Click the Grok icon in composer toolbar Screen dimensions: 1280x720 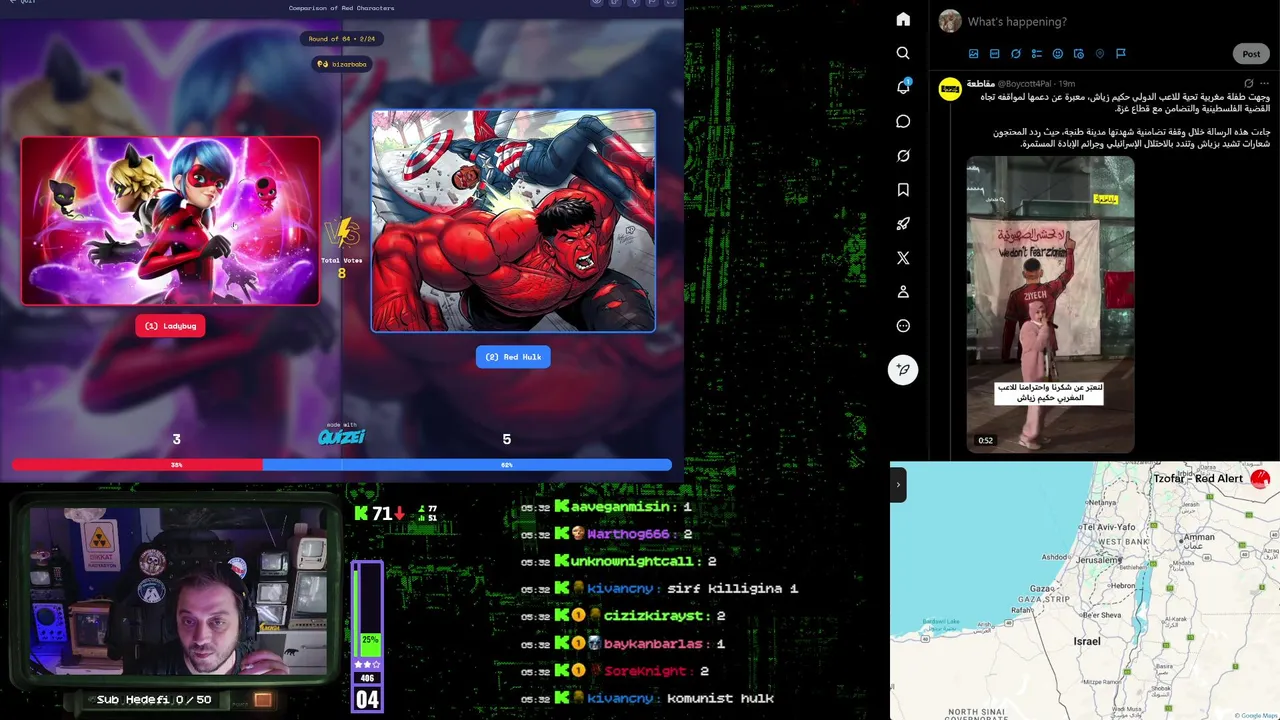1015,53
